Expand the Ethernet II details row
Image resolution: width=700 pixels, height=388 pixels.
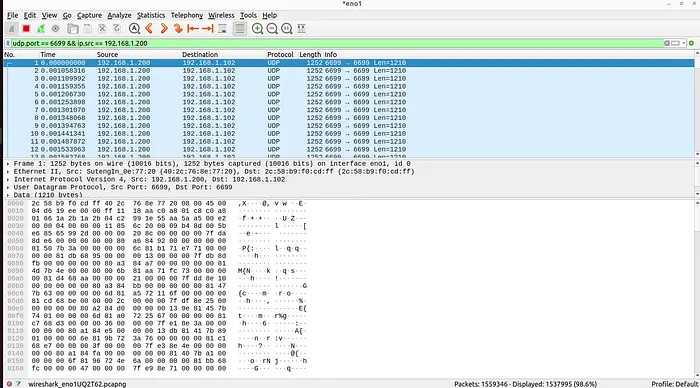tap(8, 171)
